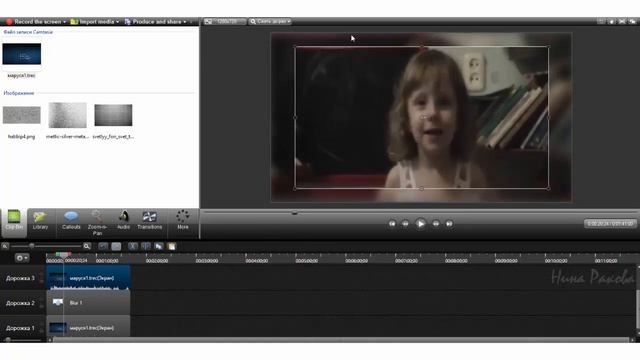
Task: Open the preview zoom level dropdown
Action: click(x=270, y=22)
